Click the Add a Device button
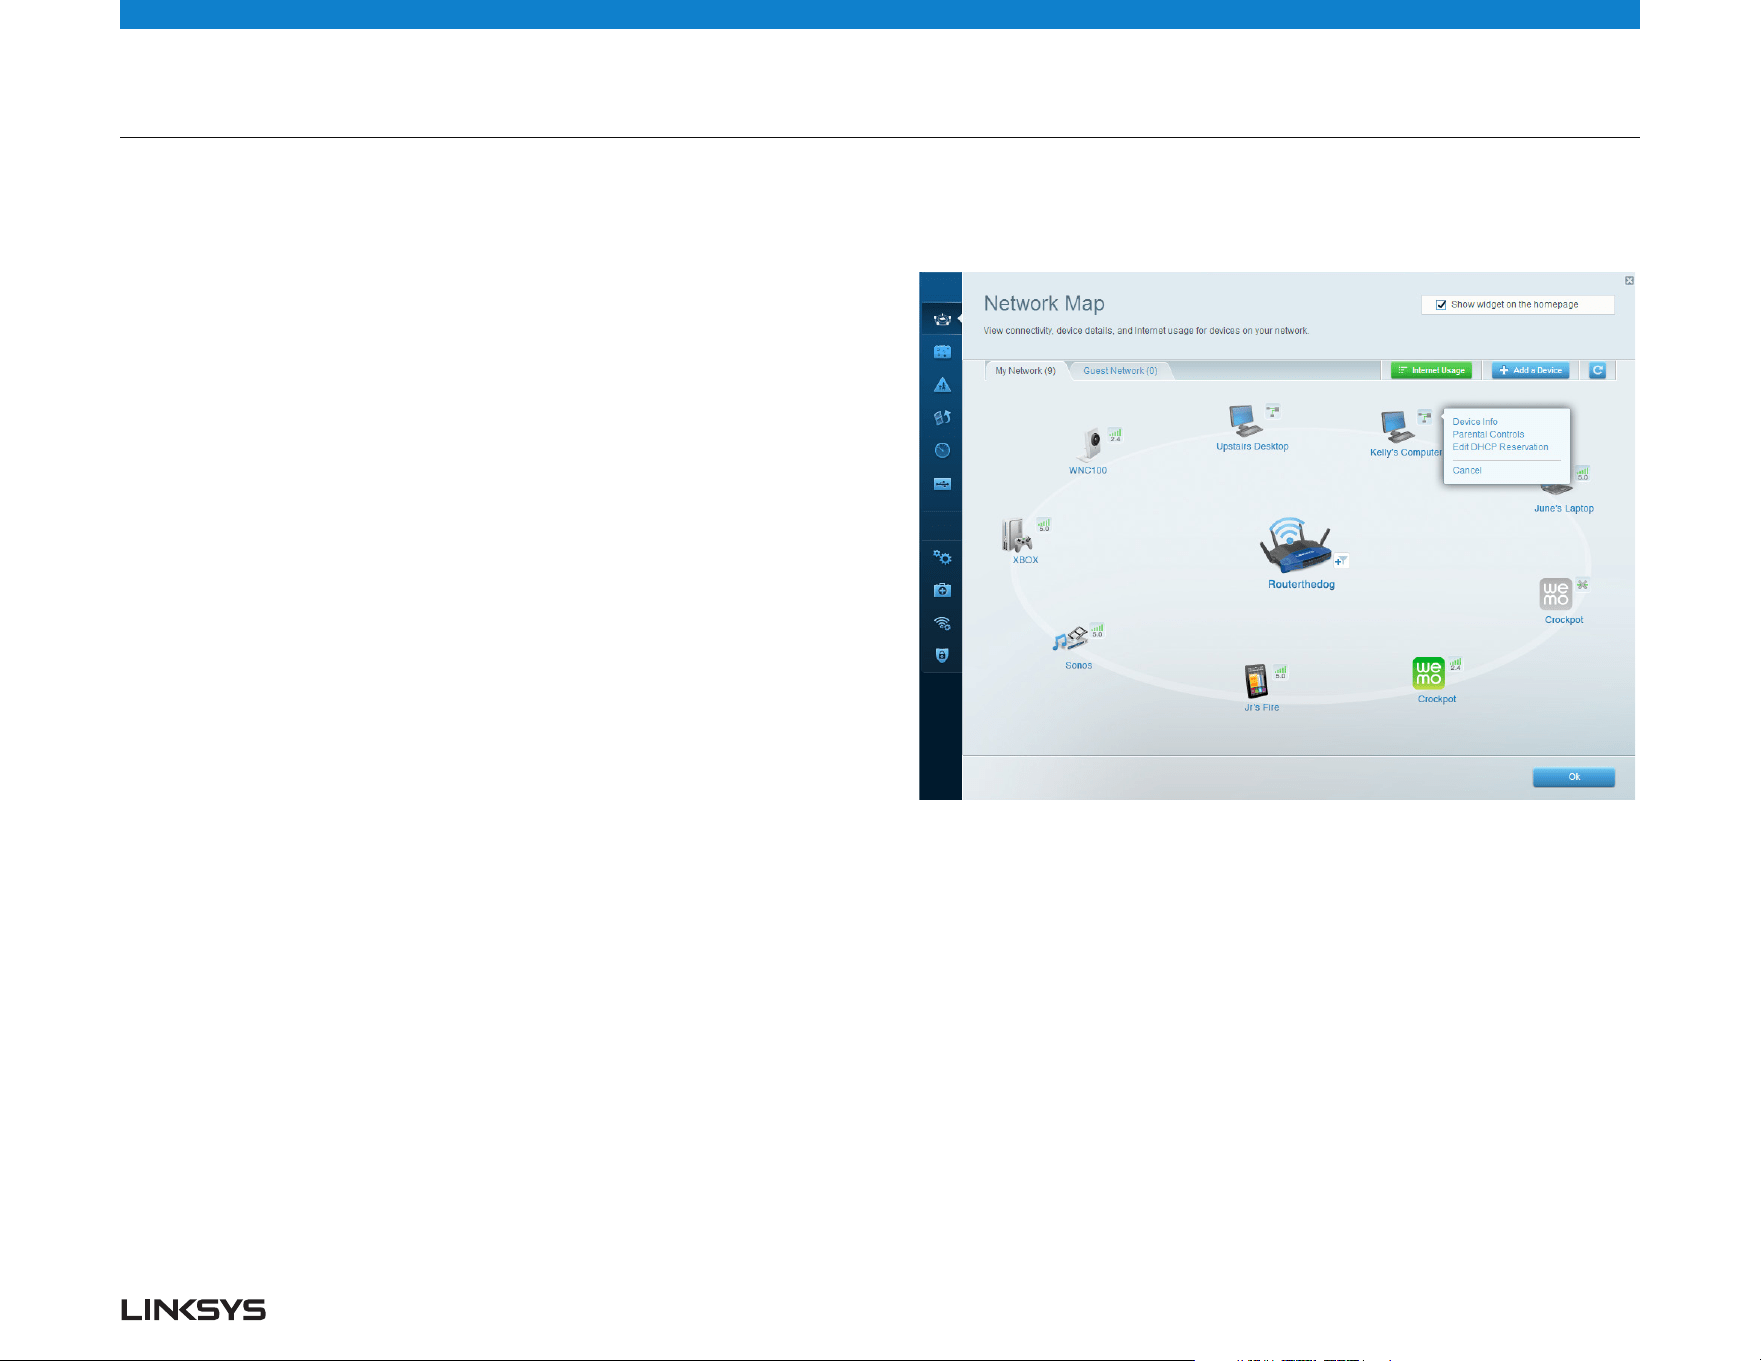Image resolution: width=1761 pixels, height=1361 pixels. 1530,371
